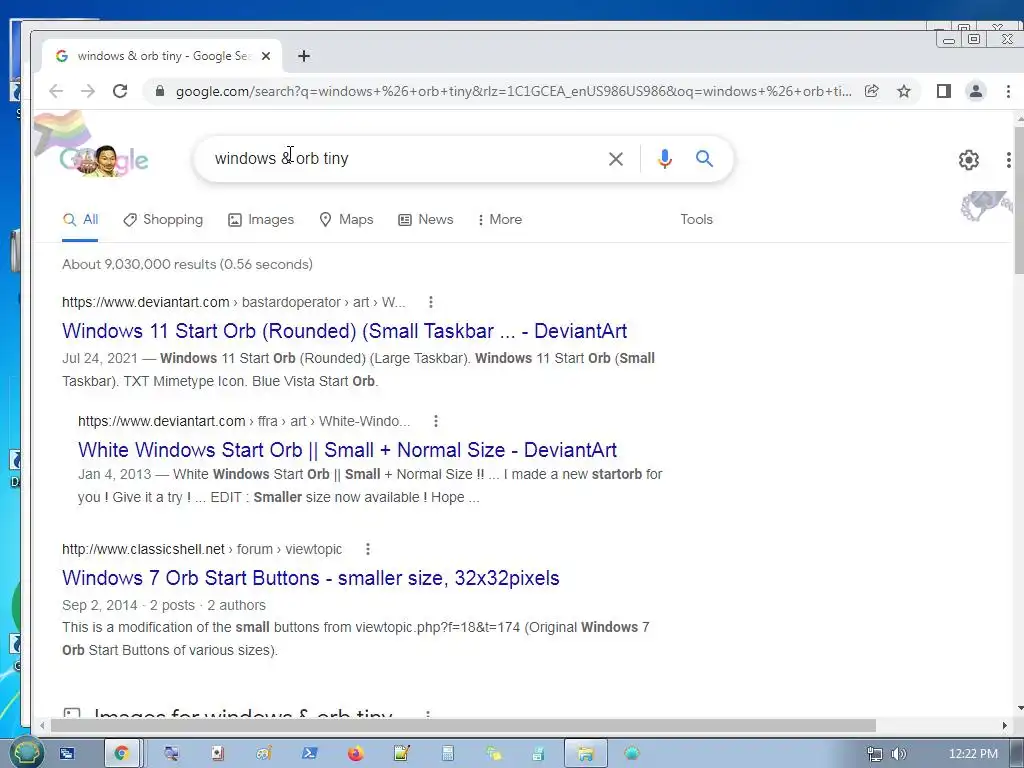View site information padlock icon
1024x768 pixels.
click(x=160, y=91)
